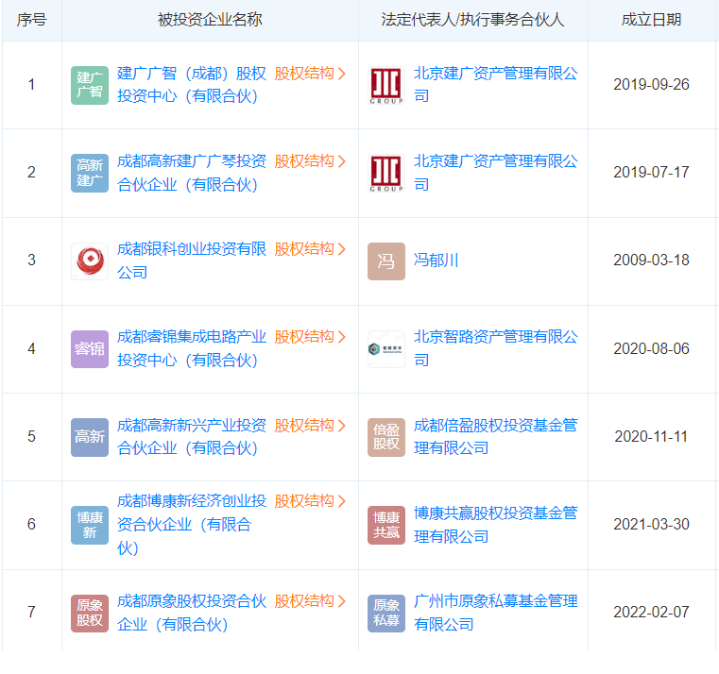Click the 原象私募 logo icon
The width and height of the screenshot is (719, 674).
tap(386, 613)
